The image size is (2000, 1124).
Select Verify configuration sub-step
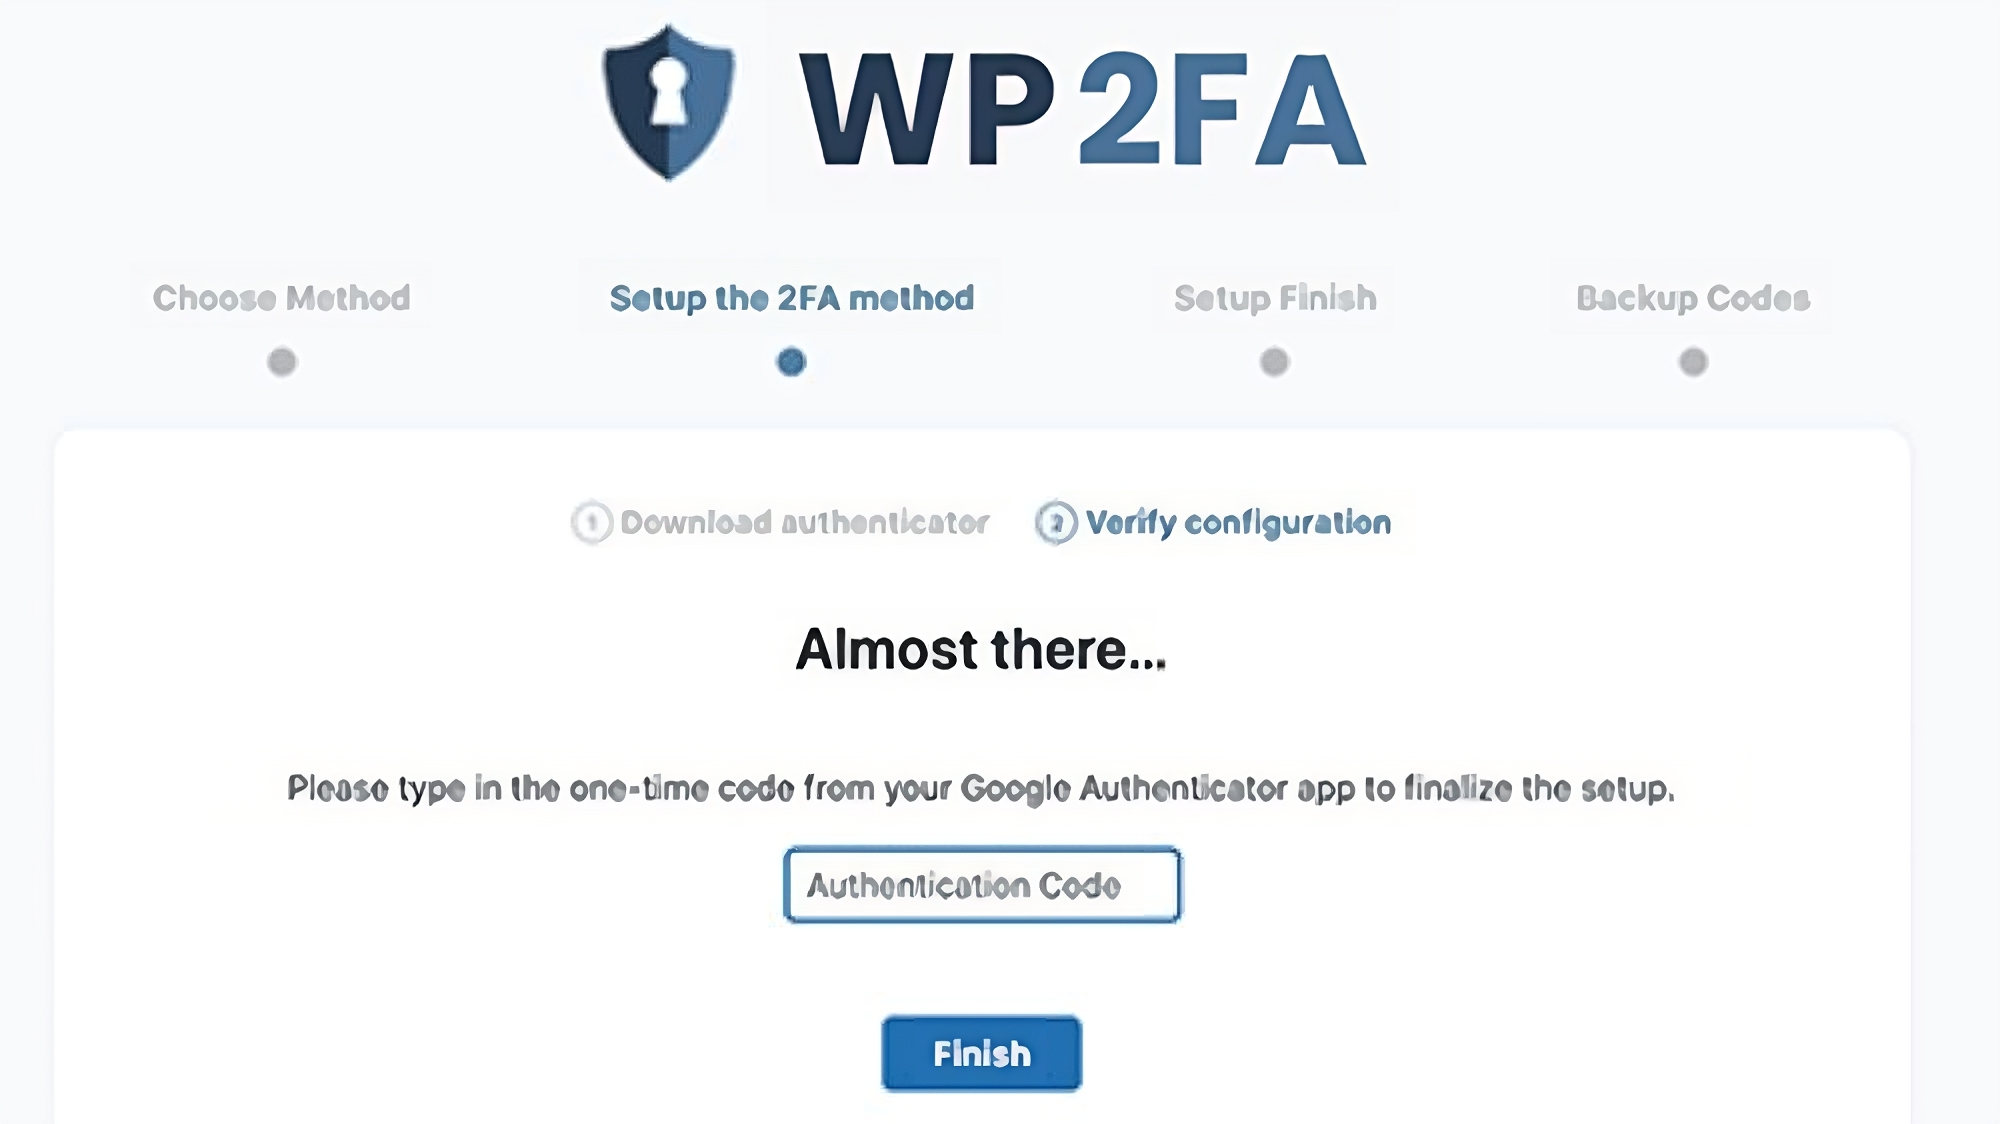click(x=1238, y=523)
